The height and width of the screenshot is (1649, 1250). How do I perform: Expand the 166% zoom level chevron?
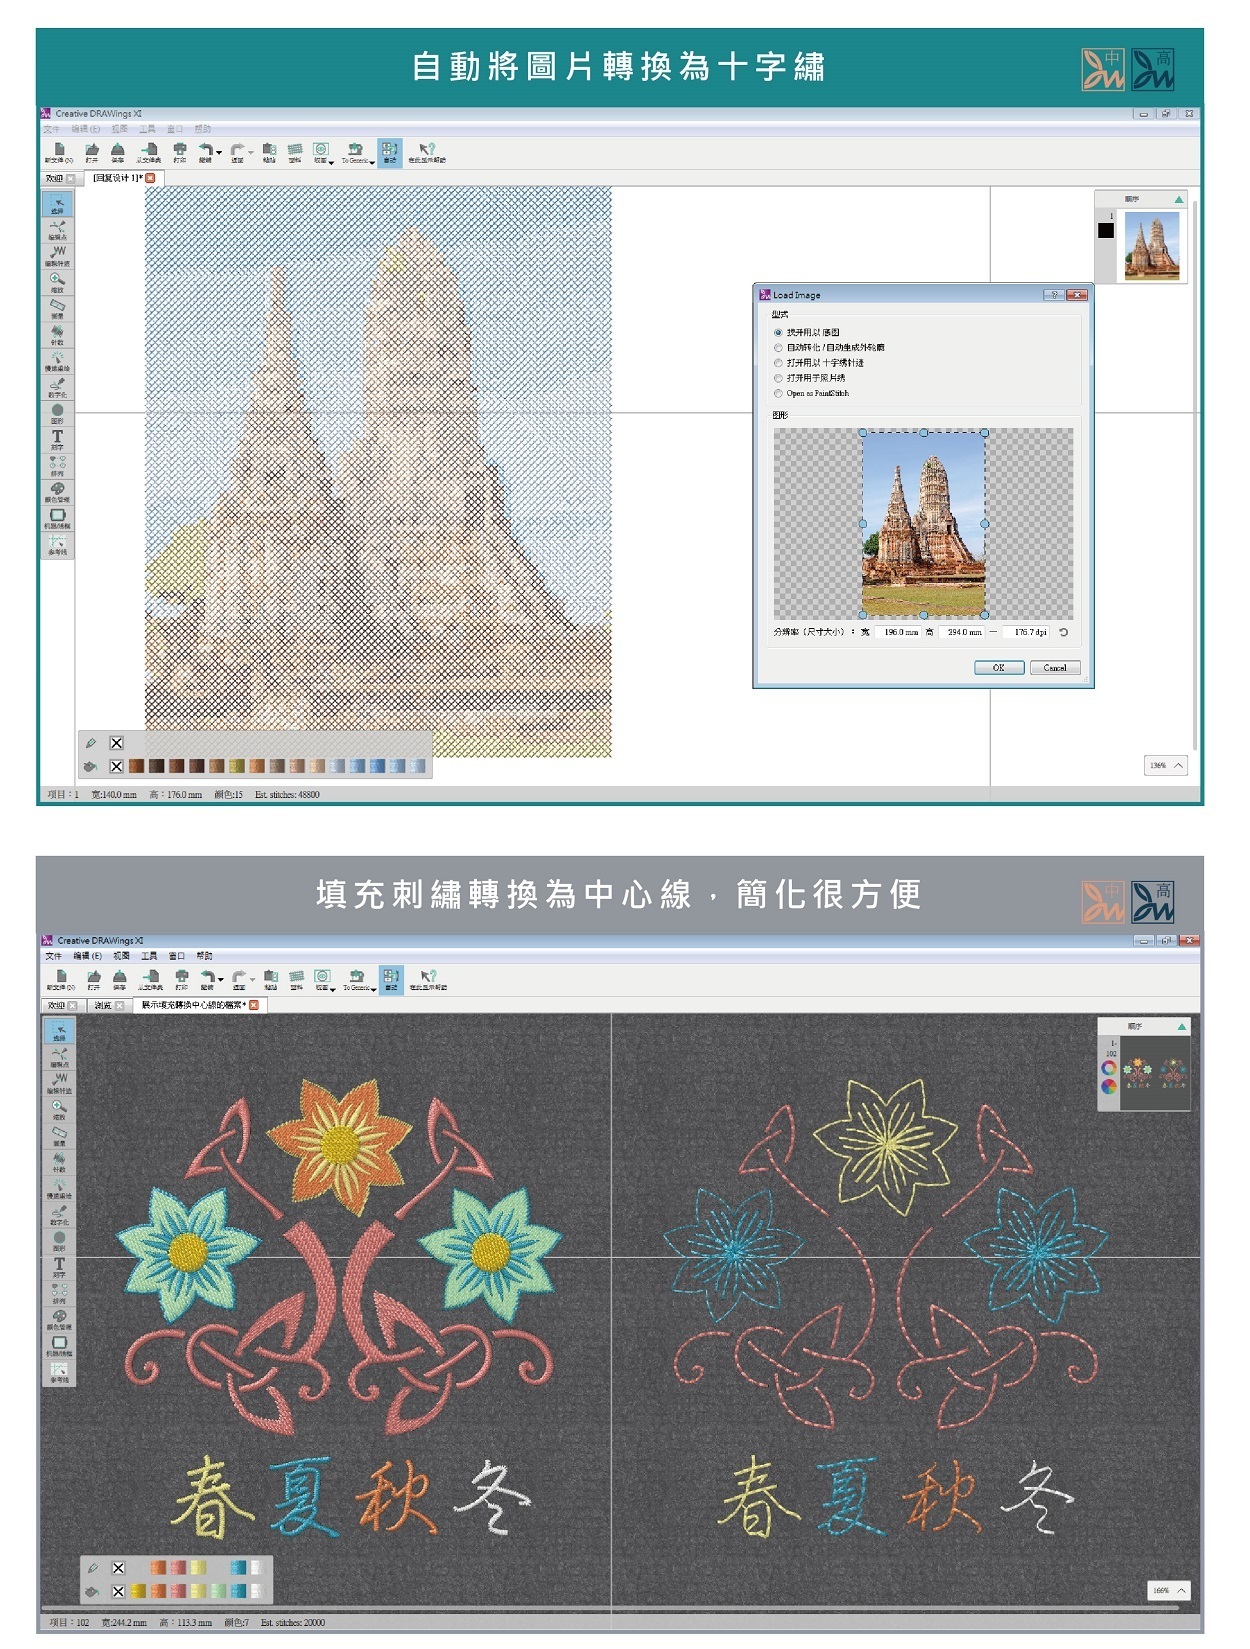click(x=1181, y=1590)
